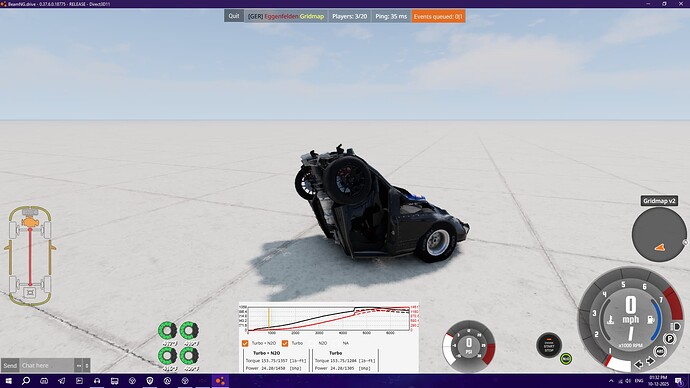Open Windows taskbar search
The width and height of the screenshot is (690, 388).
coord(26,381)
